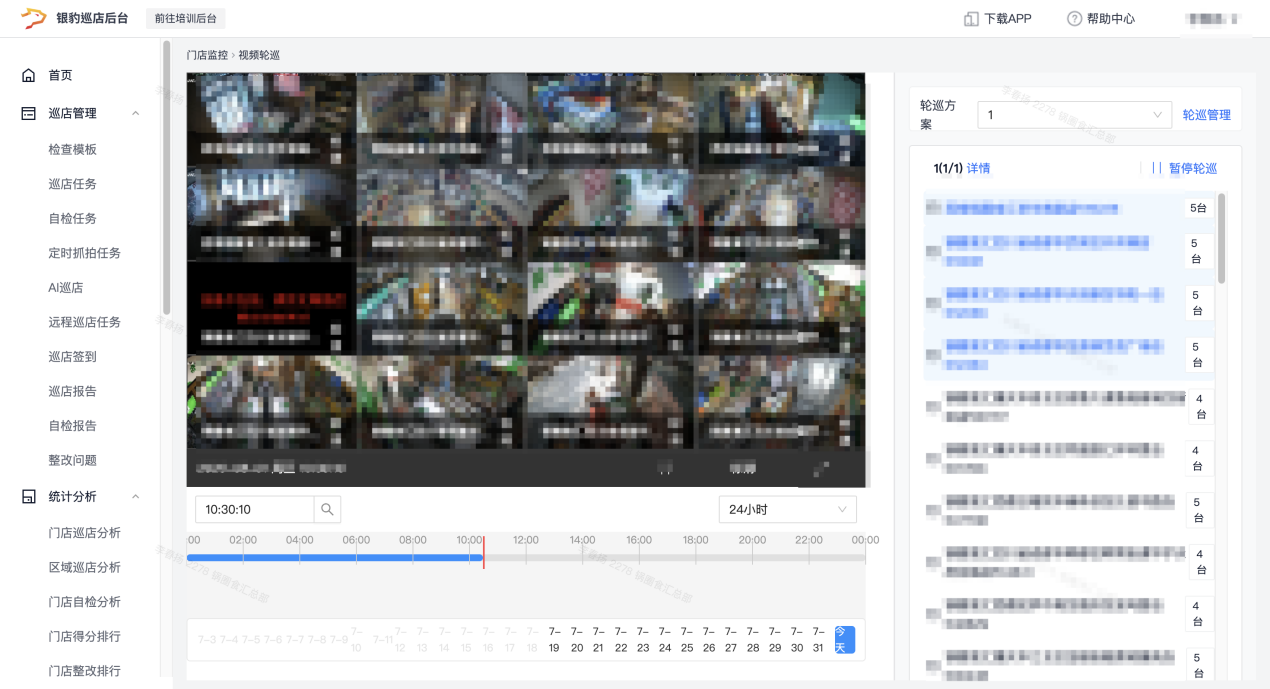The image size is (1270, 689).
Task: Click the 银豹 logo in header
Action: click(34, 18)
